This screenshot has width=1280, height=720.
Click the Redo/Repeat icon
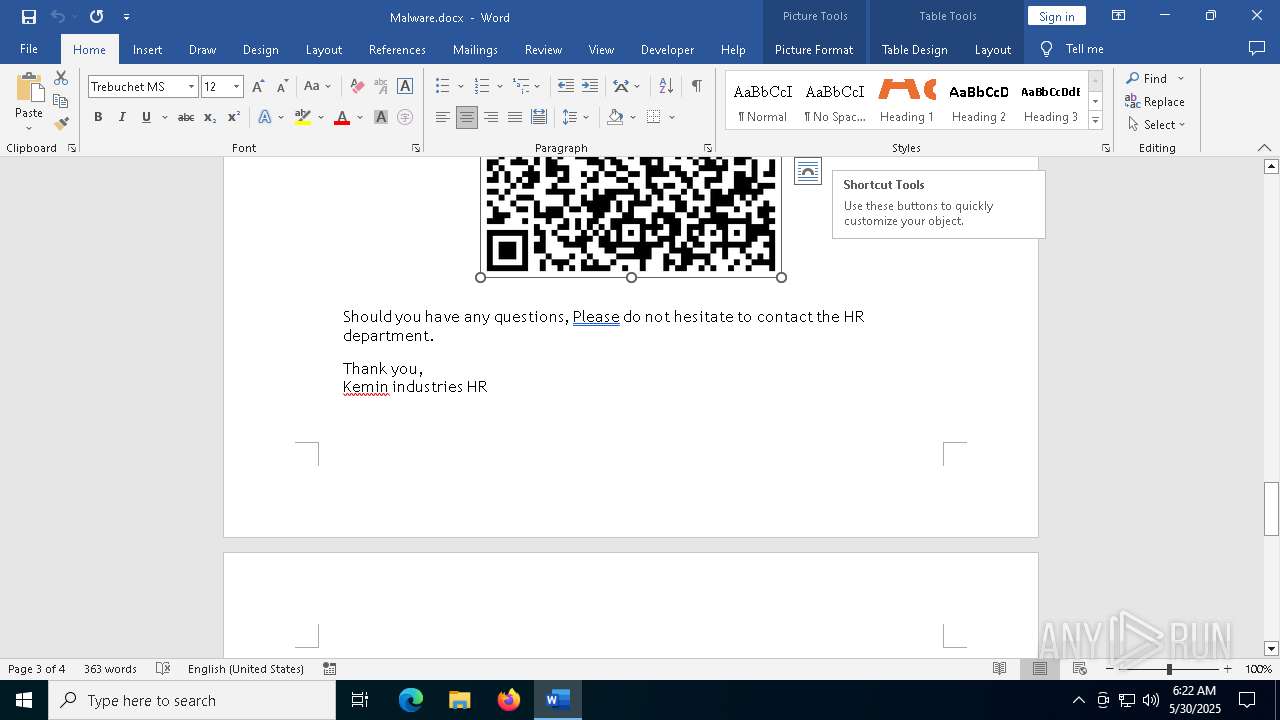(96, 17)
